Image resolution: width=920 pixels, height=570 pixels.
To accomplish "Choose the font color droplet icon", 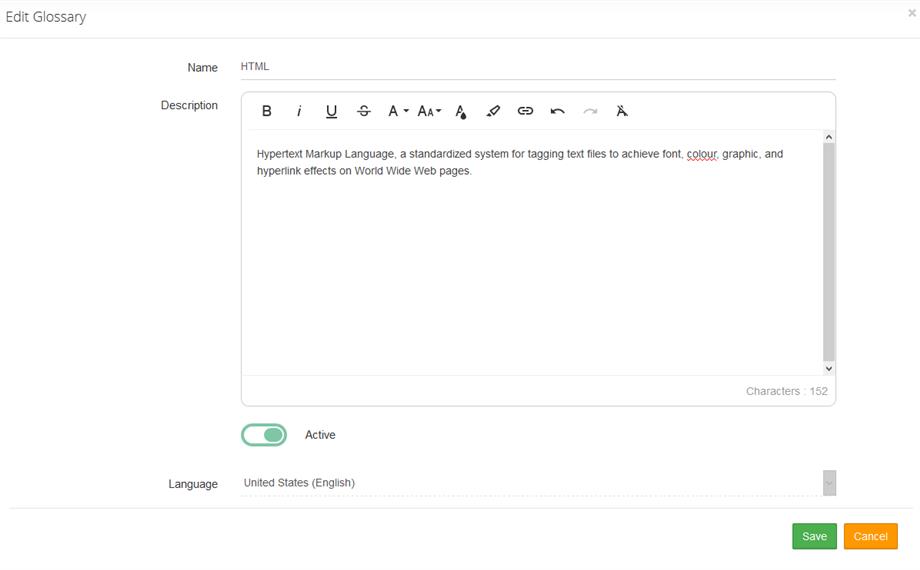I will click(460, 111).
